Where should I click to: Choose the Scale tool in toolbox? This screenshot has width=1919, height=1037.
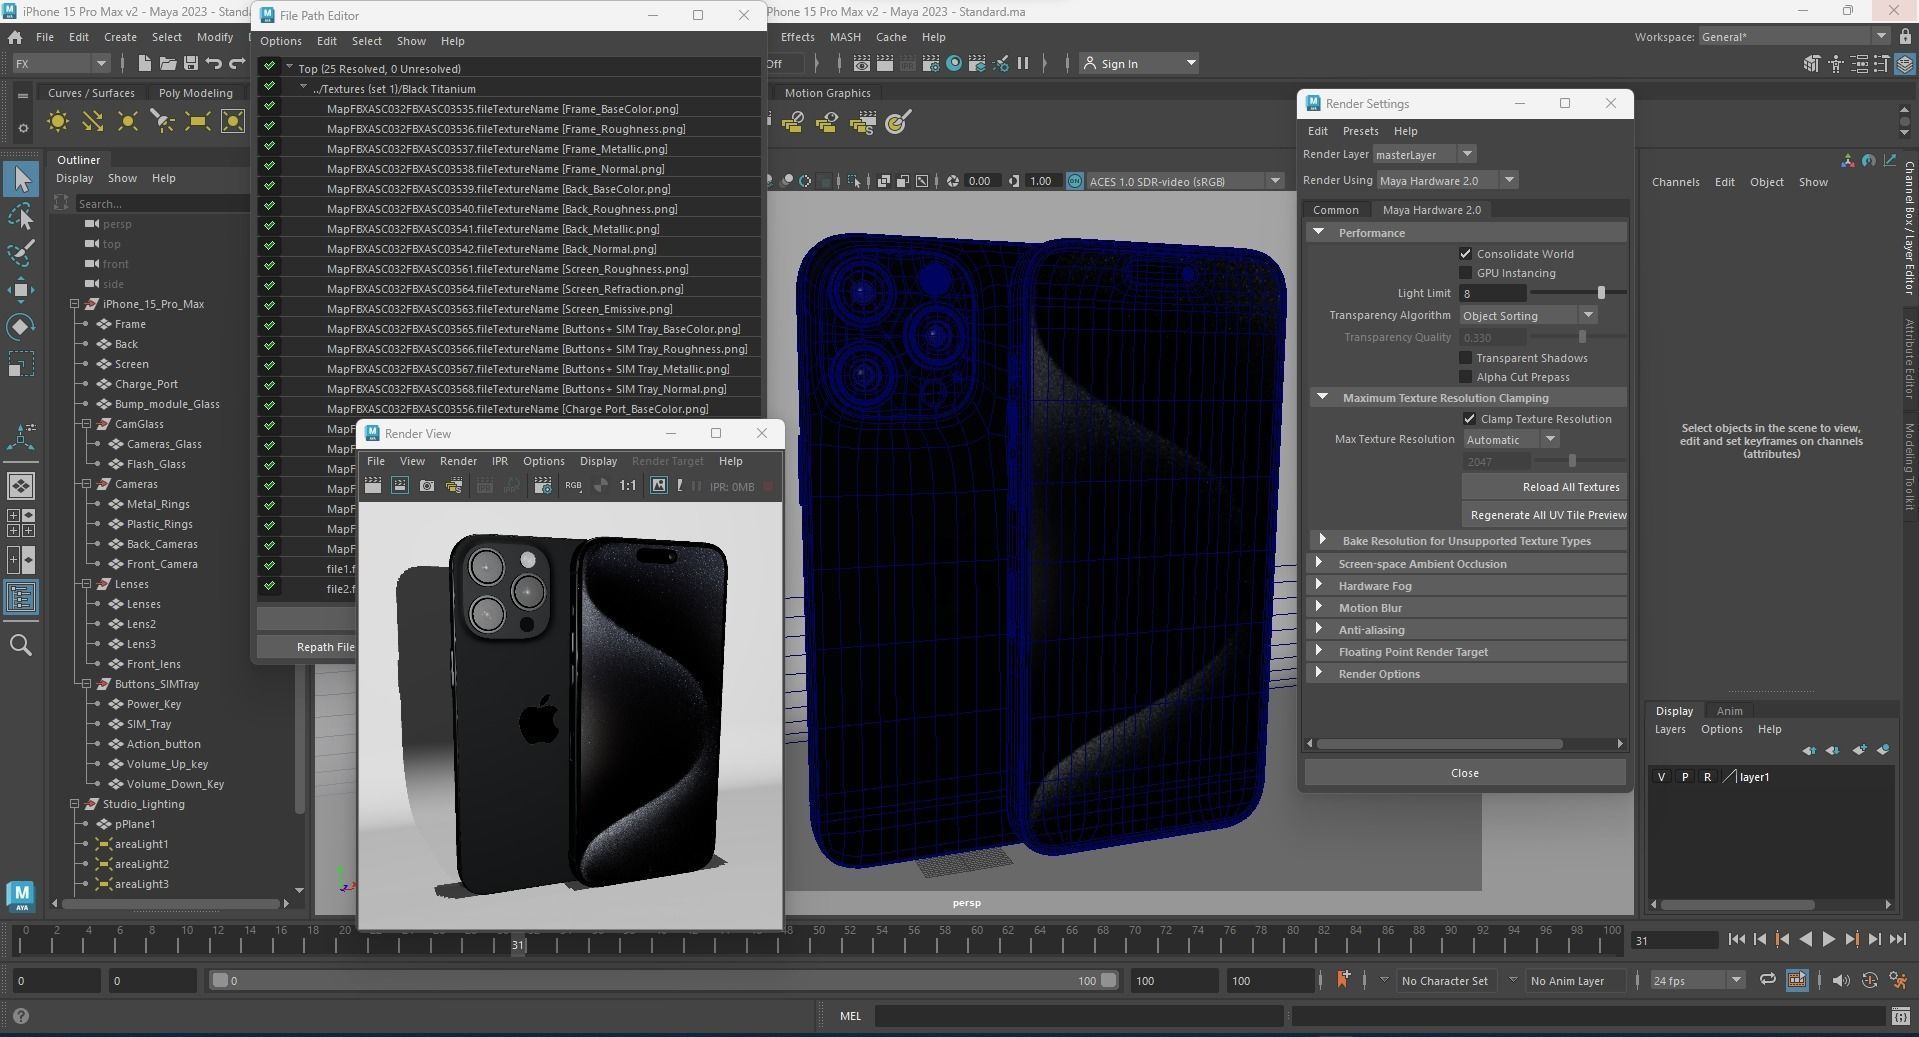coord(21,364)
